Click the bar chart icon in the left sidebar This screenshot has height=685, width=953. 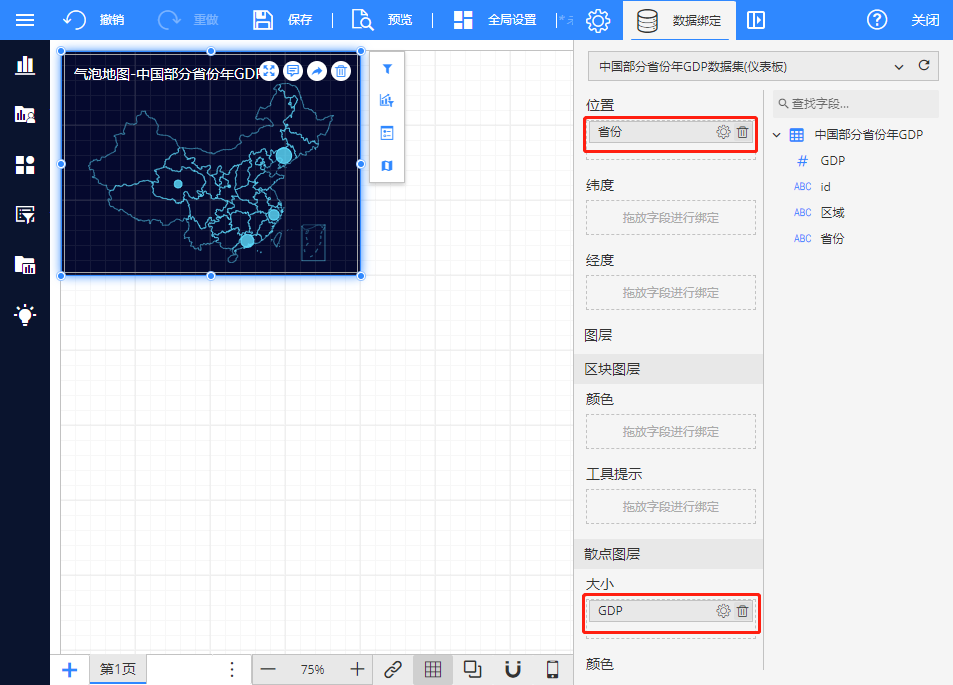pos(25,65)
